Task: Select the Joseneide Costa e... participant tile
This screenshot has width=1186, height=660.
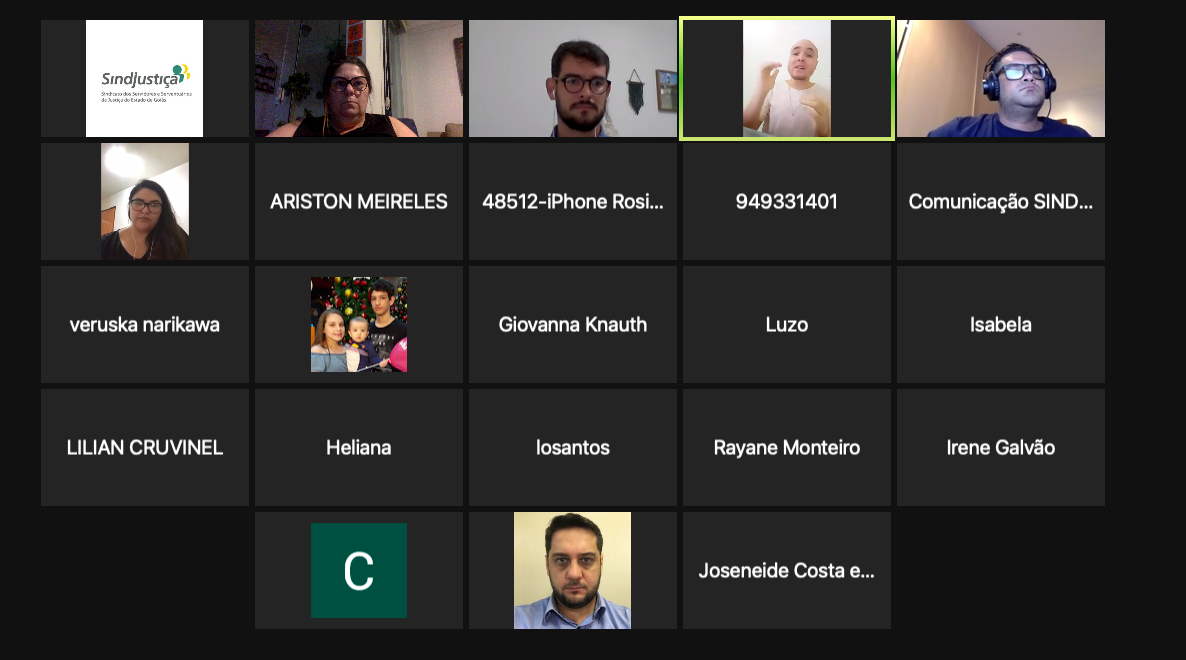Action: [x=787, y=571]
